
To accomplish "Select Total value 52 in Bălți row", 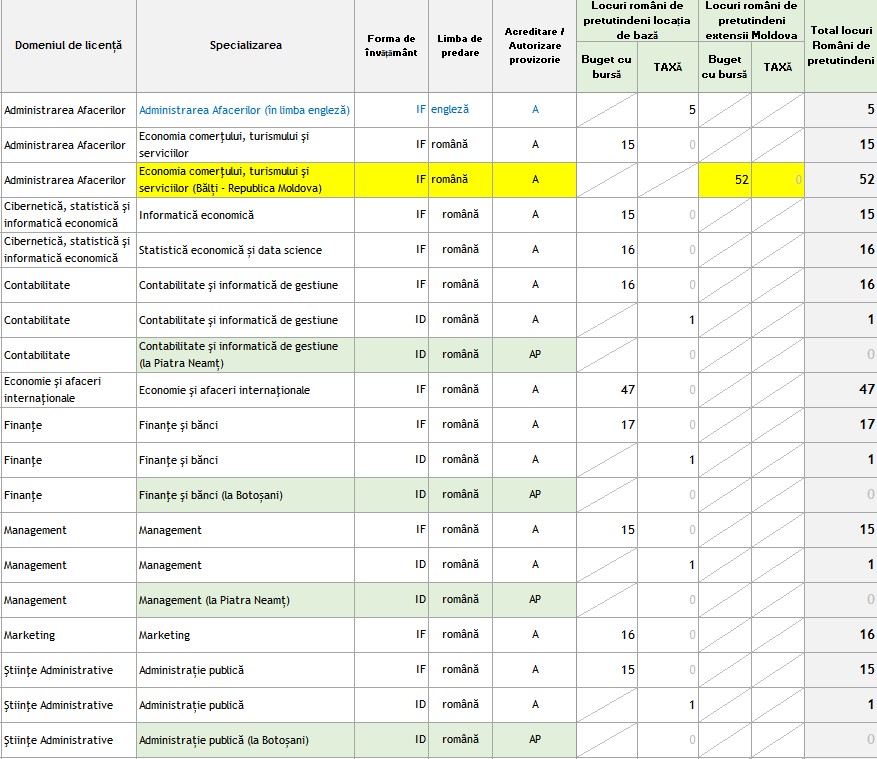I will 840,180.
